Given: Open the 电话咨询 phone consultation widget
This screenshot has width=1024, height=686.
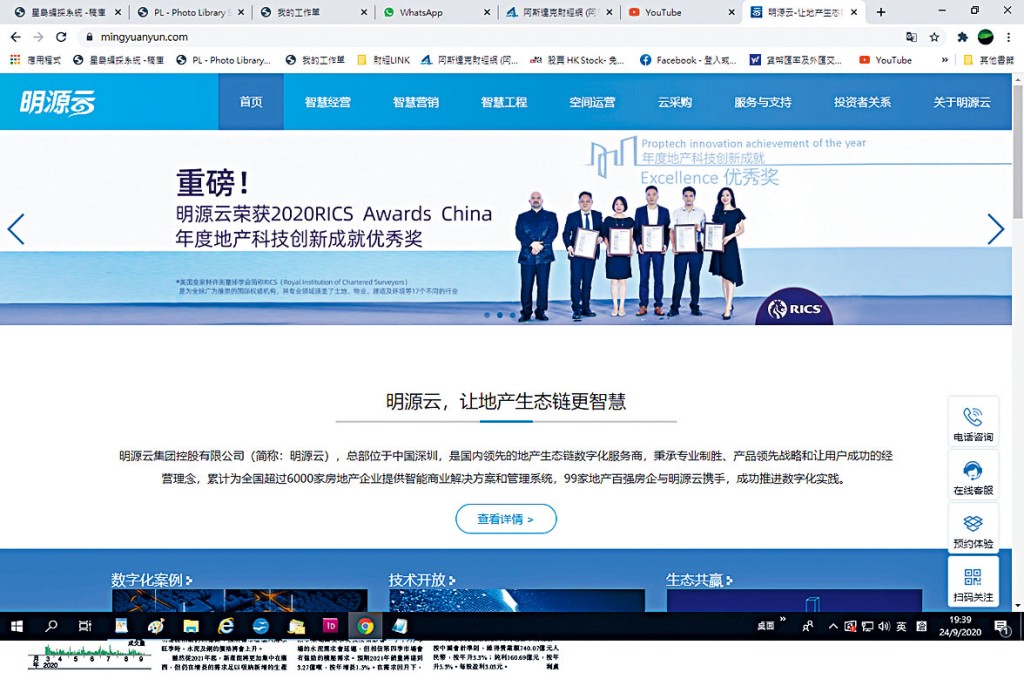Looking at the screenshot, I should click(972, 421).
